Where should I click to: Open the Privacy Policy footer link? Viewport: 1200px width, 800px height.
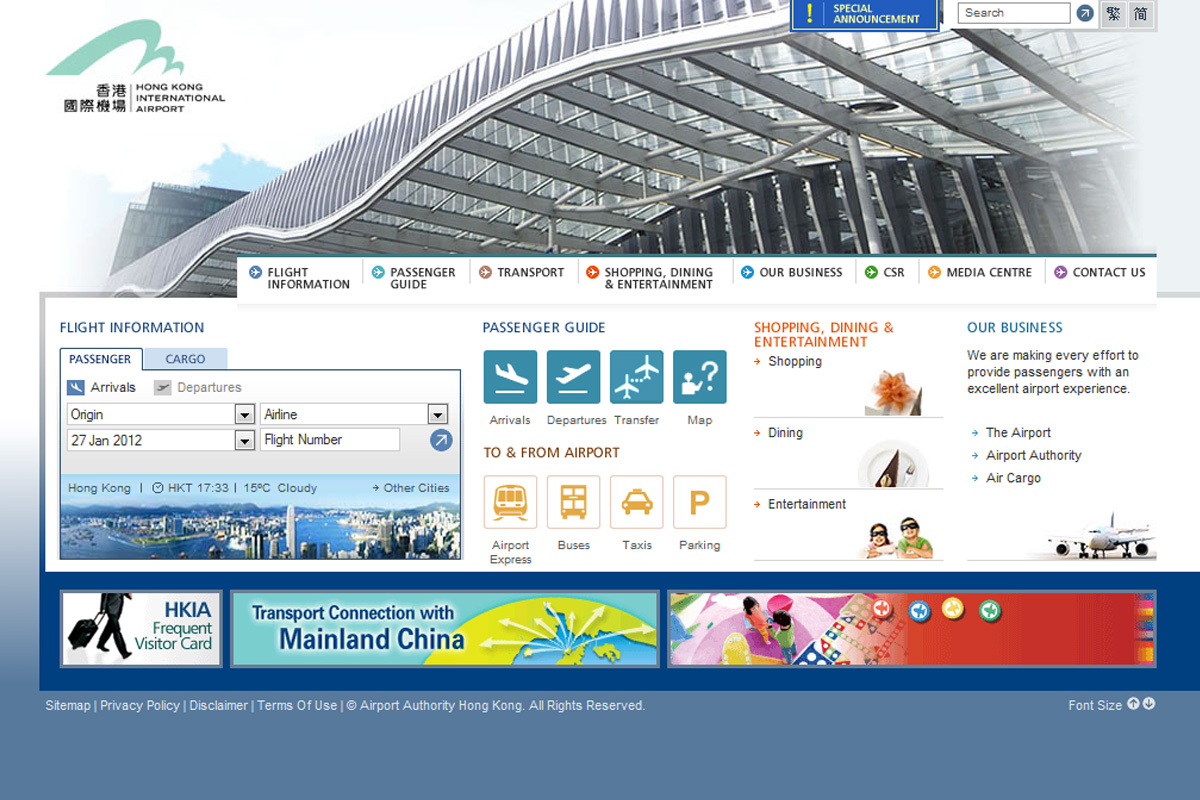point(140,705)
